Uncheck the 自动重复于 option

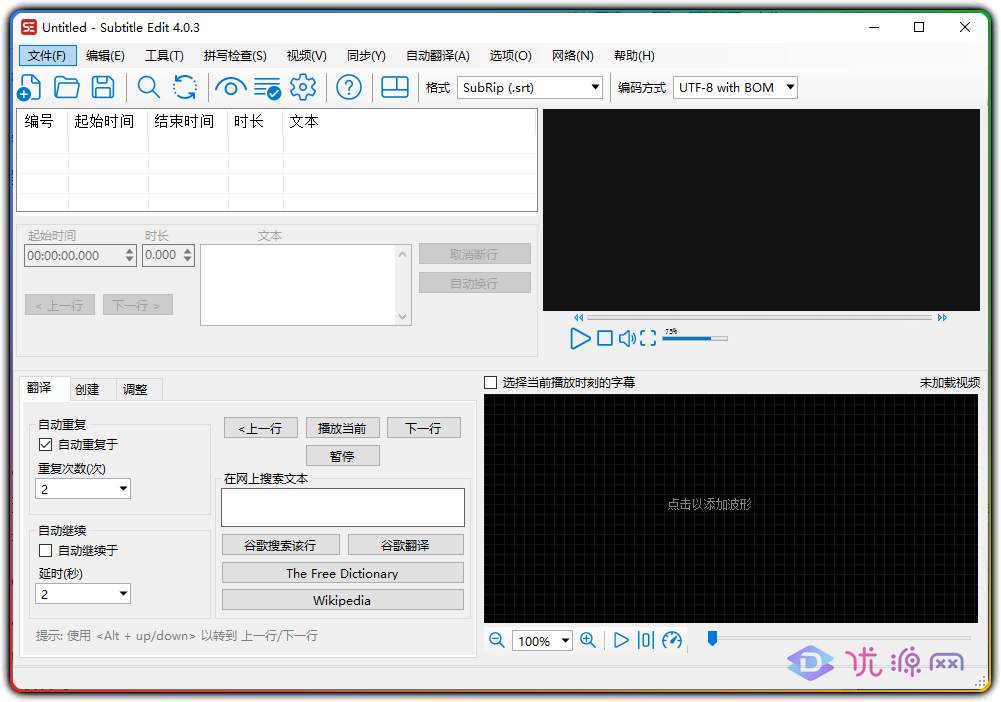click(45, 444)
